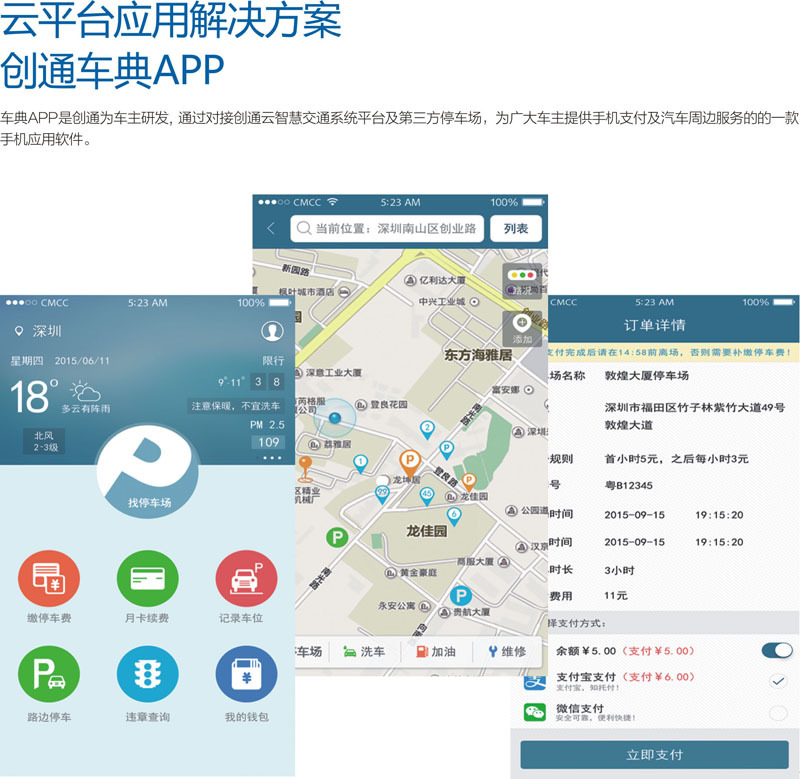Tap the 限行 restricted digit 3
Image resolution: width=800 pixels, height=779 pixels.
coord(258,382)
